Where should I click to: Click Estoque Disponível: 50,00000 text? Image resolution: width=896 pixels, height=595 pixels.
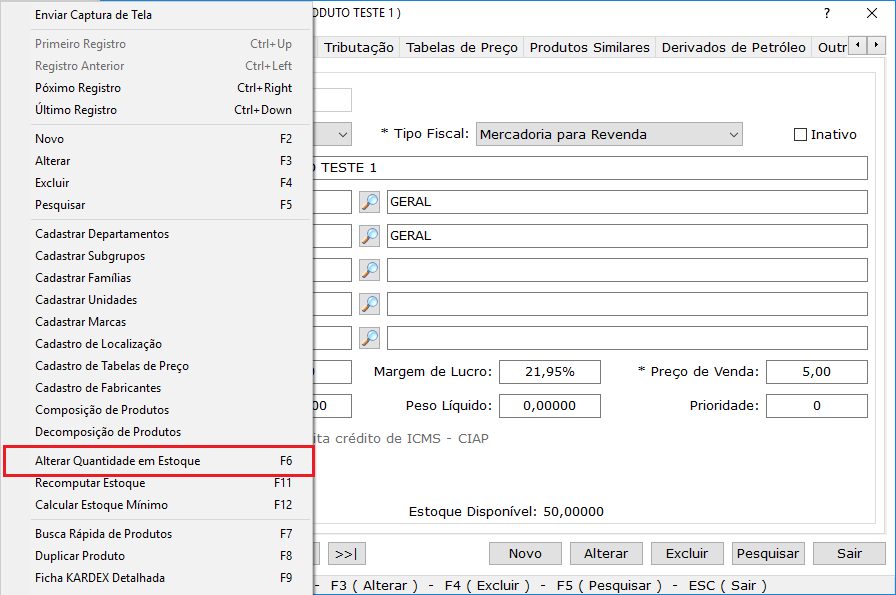(x=506, y=512)
